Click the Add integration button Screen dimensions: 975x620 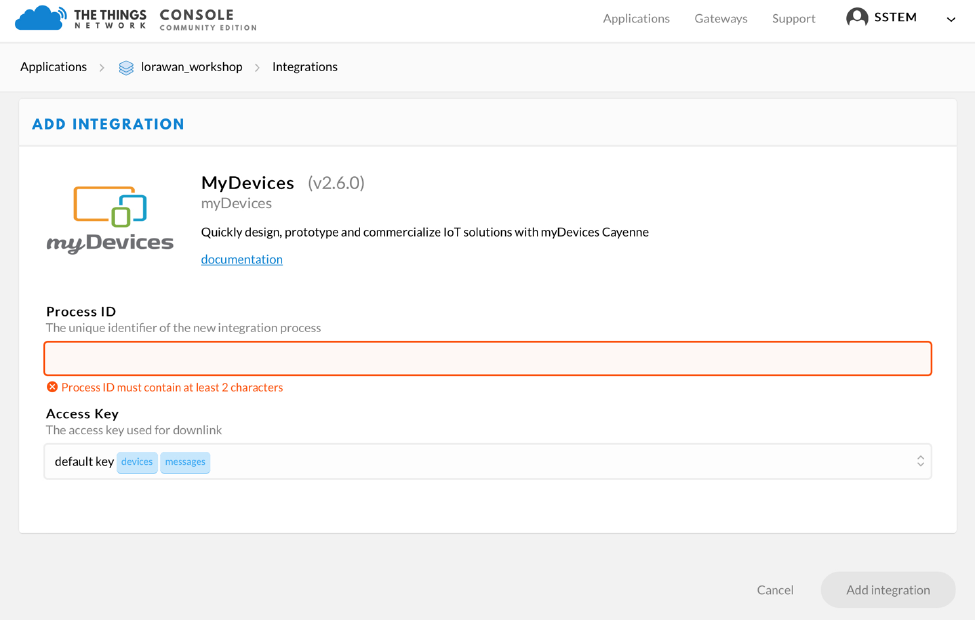coord(888,590)
